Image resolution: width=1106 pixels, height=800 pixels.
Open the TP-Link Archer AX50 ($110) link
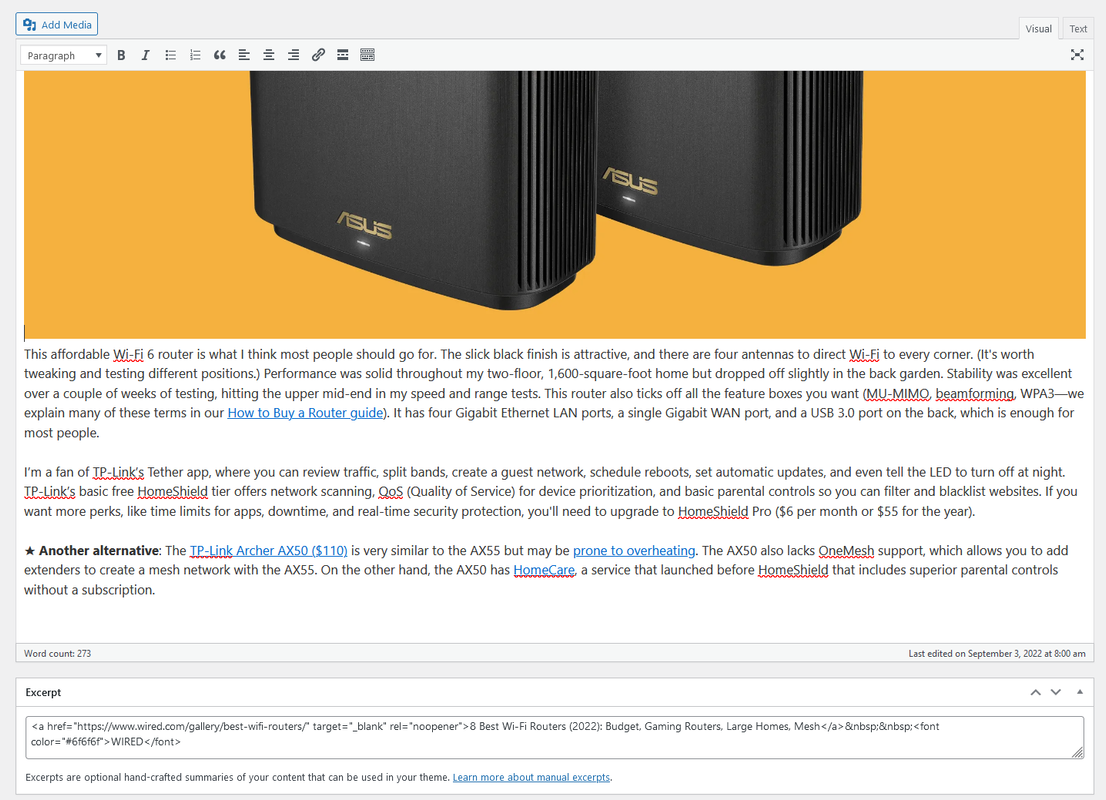tap(269, 550)
